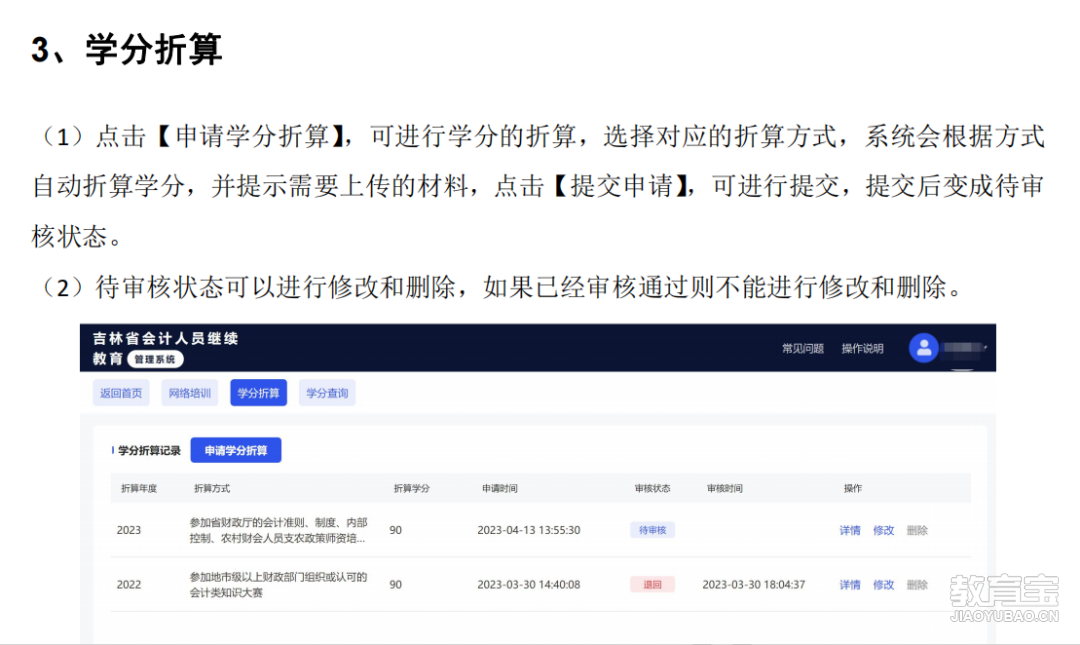Click the 折算学分 column header
Screen dimensions: 1080x645
411,488
